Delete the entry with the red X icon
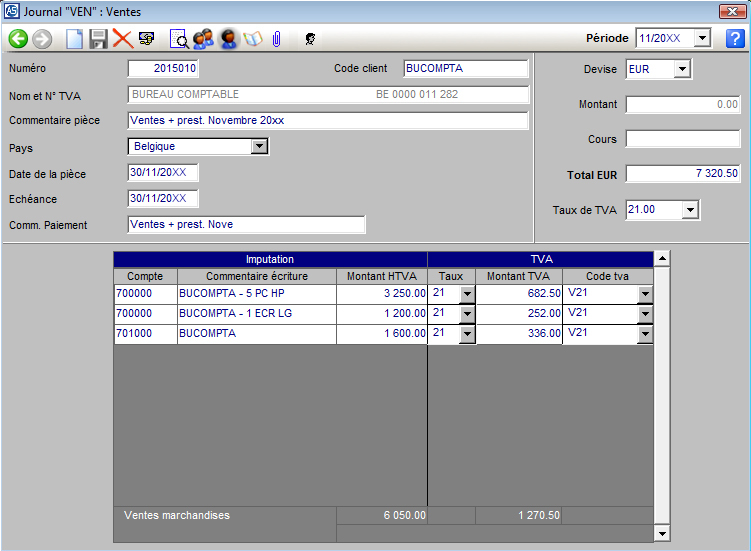This screenshot has height=551, width=751. (122, 39)
